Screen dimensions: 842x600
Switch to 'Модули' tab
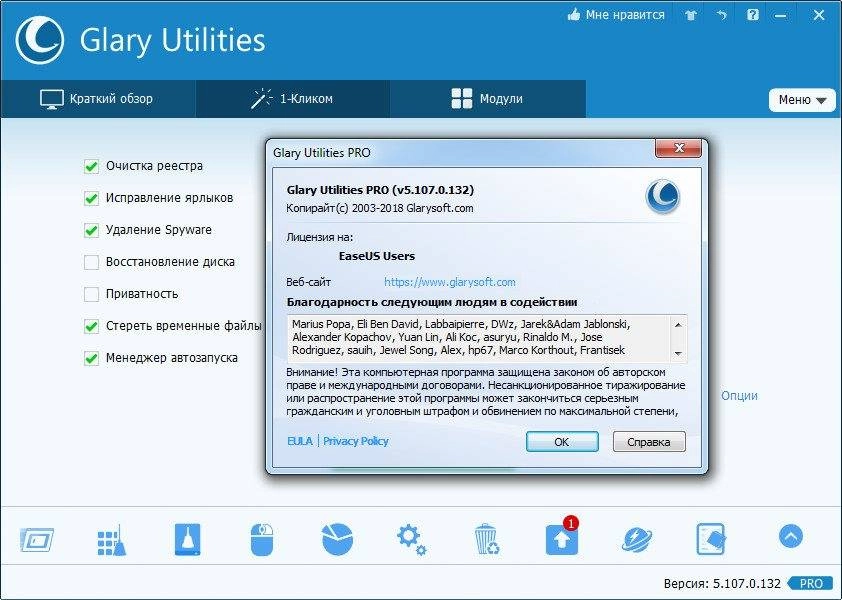(488, 99)
